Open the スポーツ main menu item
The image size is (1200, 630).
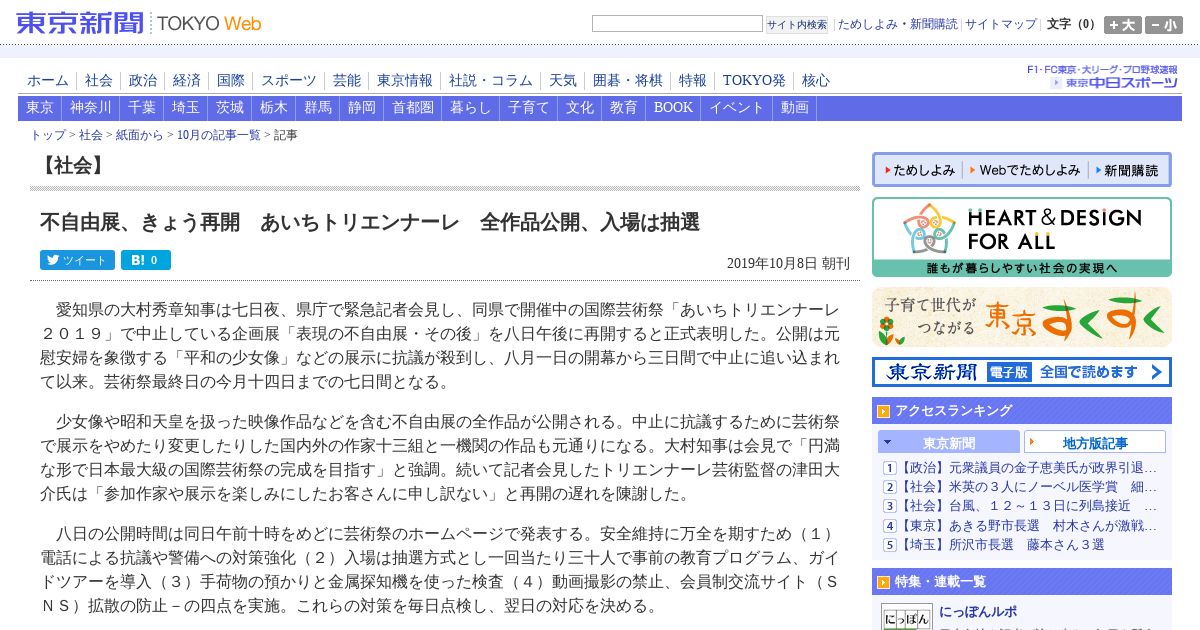(x=289, y=80)
